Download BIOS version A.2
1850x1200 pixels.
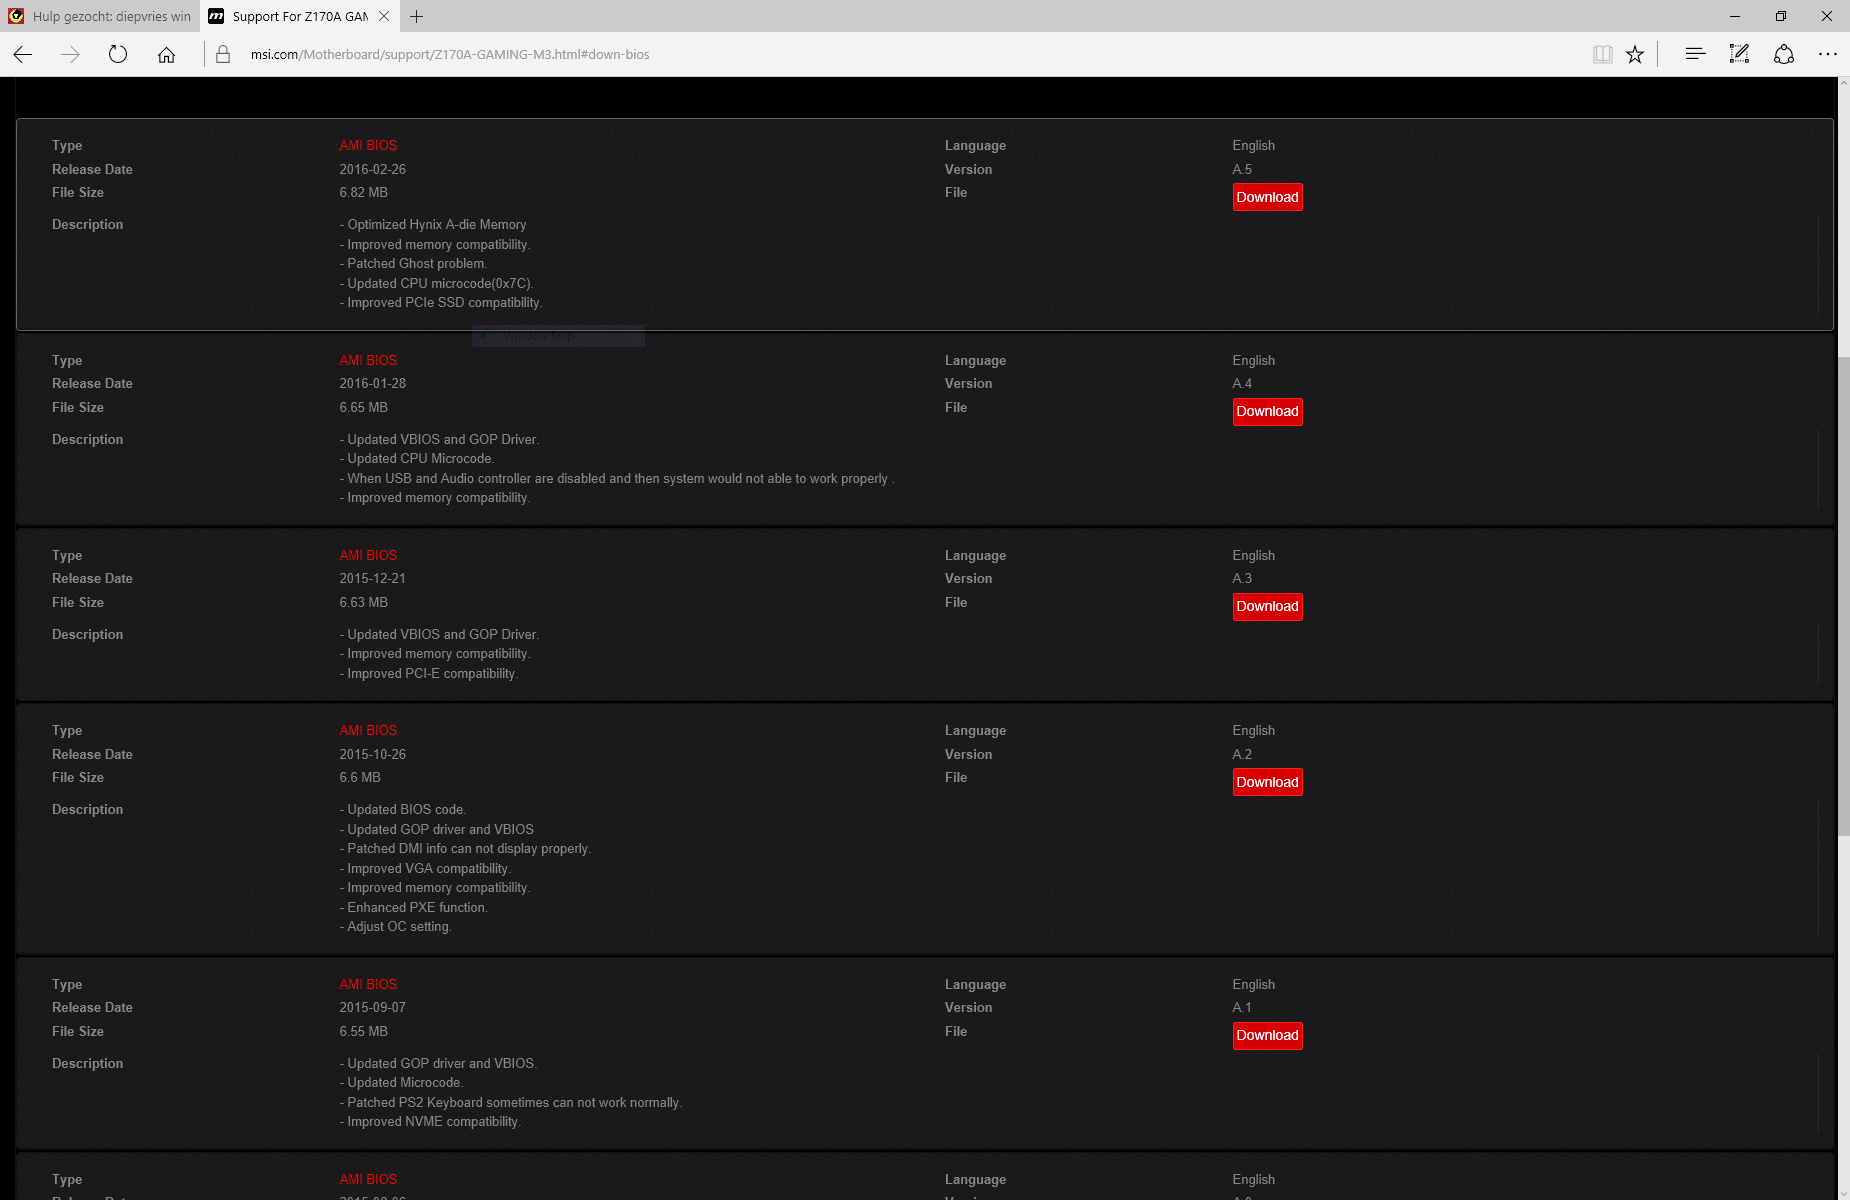tap(1267, 782)
